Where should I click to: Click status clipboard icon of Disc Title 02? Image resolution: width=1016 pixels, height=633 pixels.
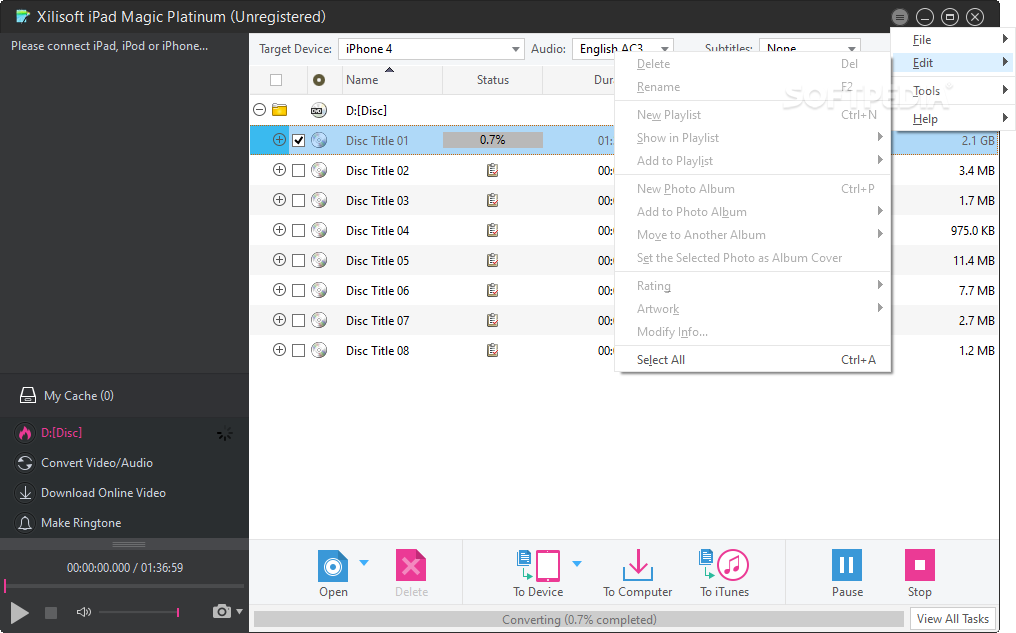click(492, 170)
